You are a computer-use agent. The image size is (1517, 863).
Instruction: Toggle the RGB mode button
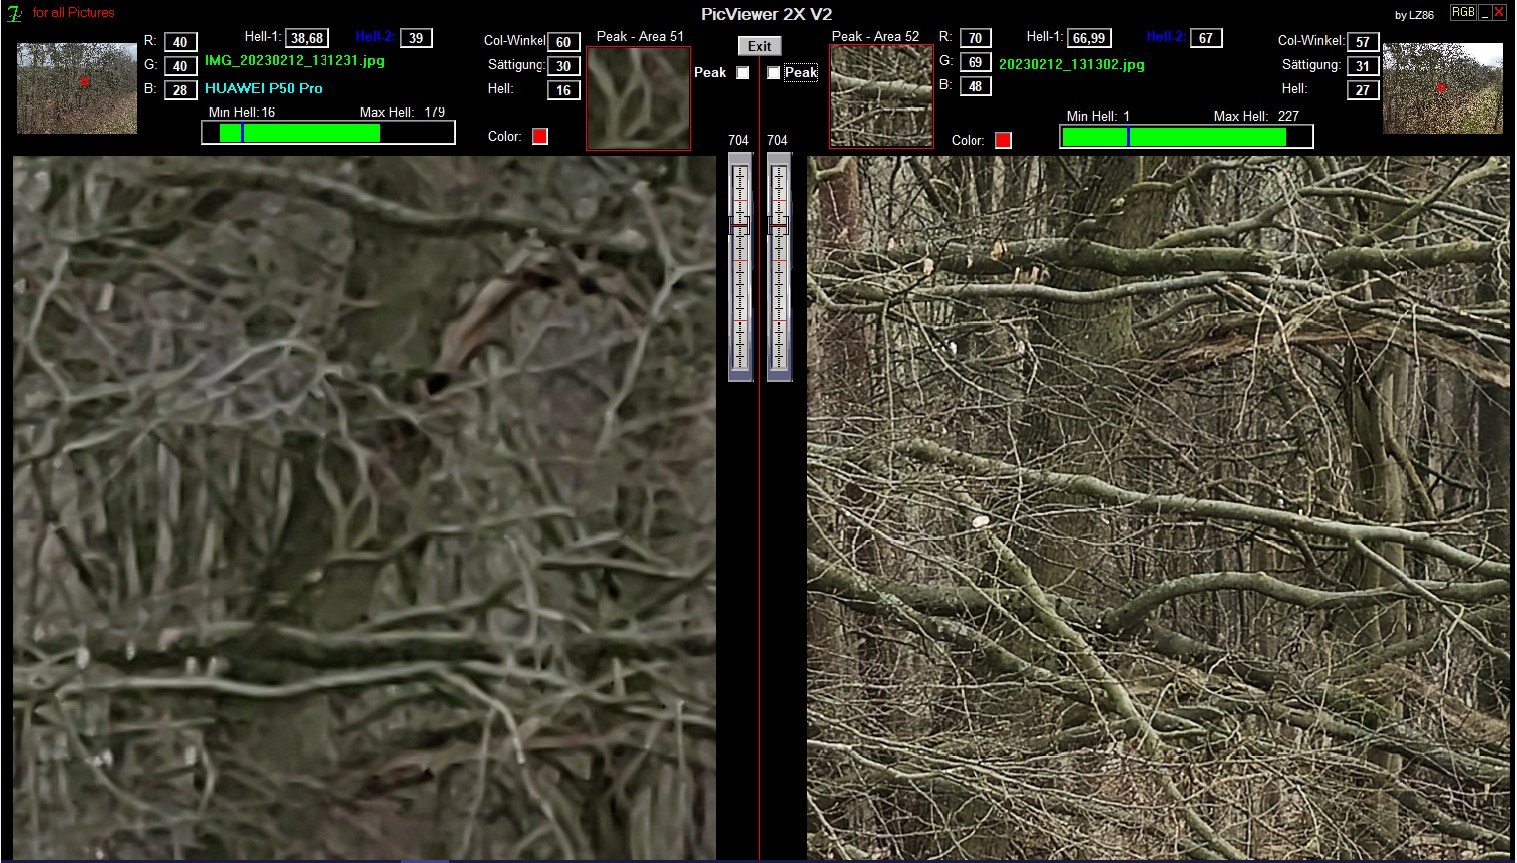[x=1463, y=12]
